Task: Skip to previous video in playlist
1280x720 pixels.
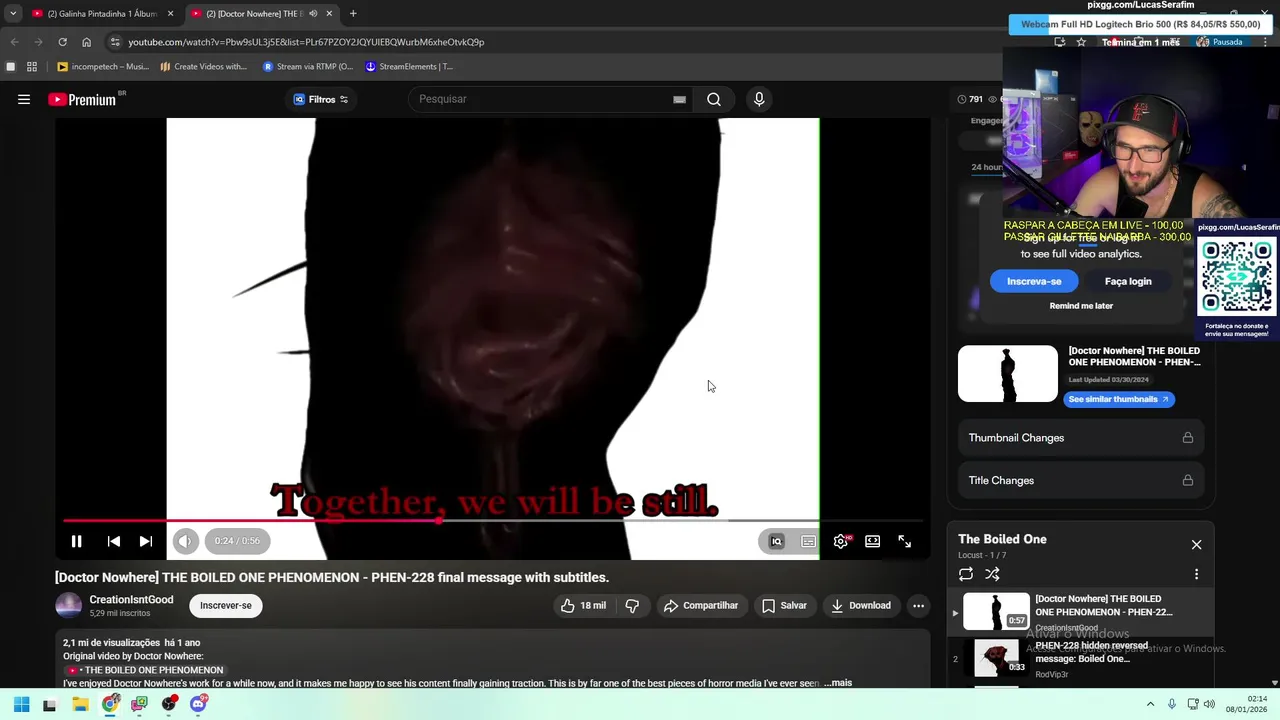Action: [x=114, y=541]
